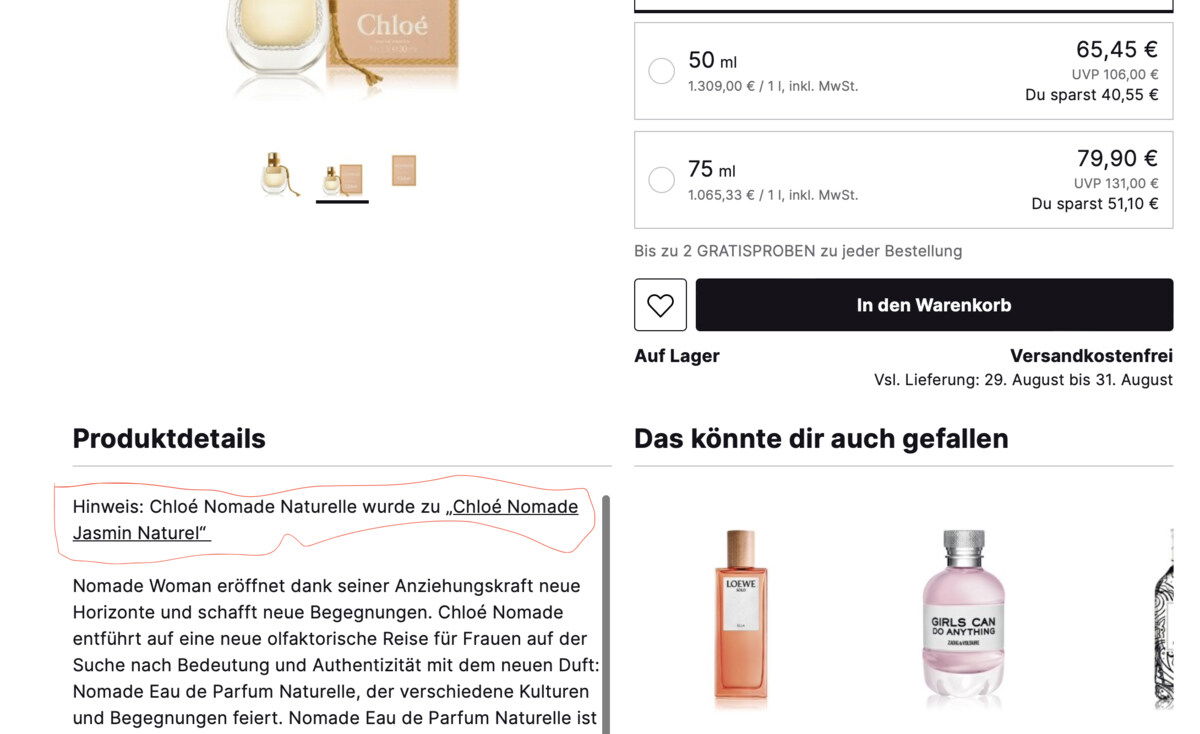Click the GRATISPROBEN info text

[798, 251]
